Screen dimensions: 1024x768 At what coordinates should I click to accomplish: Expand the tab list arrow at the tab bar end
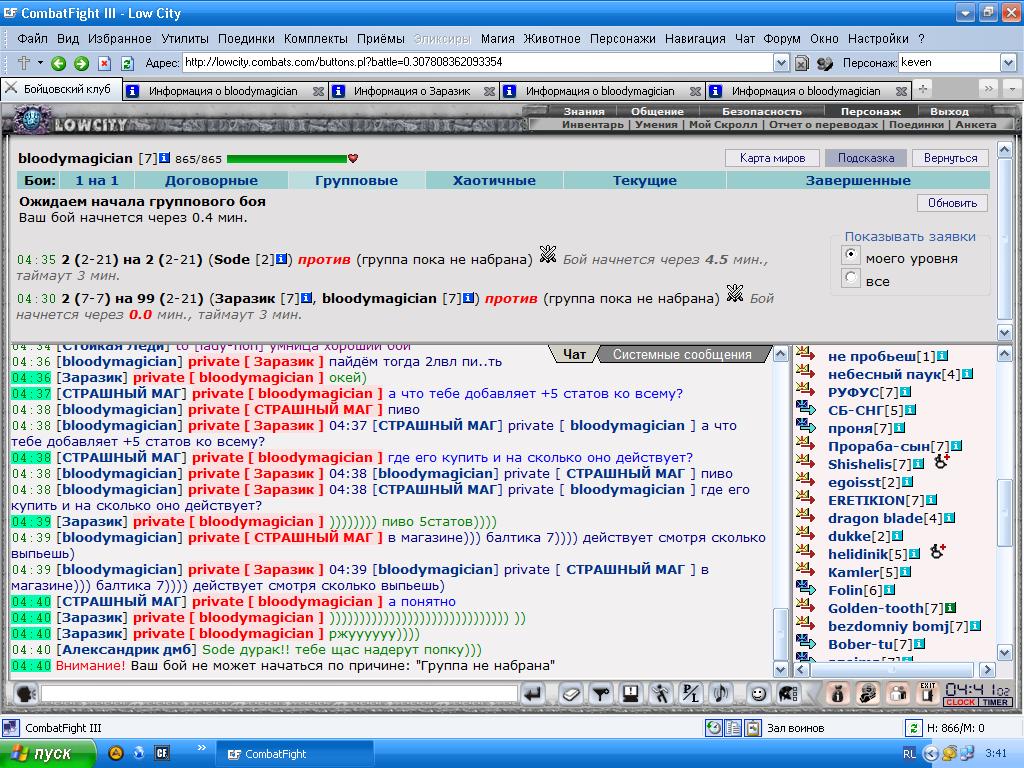(1012, 89)
